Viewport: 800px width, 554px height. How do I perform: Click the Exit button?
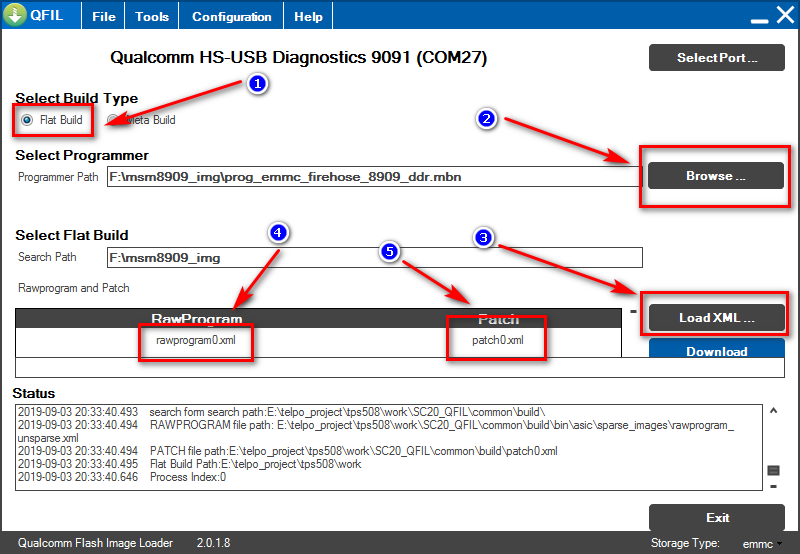(716, 517)
